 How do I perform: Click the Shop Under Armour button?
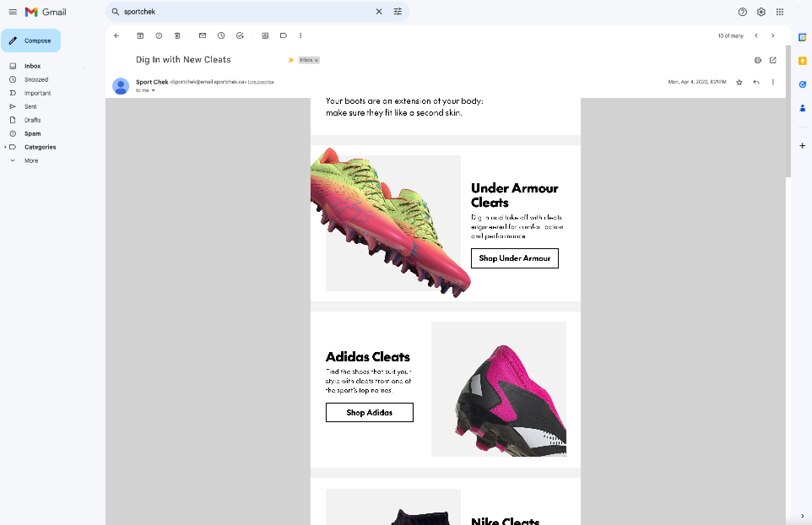click(x=514, y=258)
